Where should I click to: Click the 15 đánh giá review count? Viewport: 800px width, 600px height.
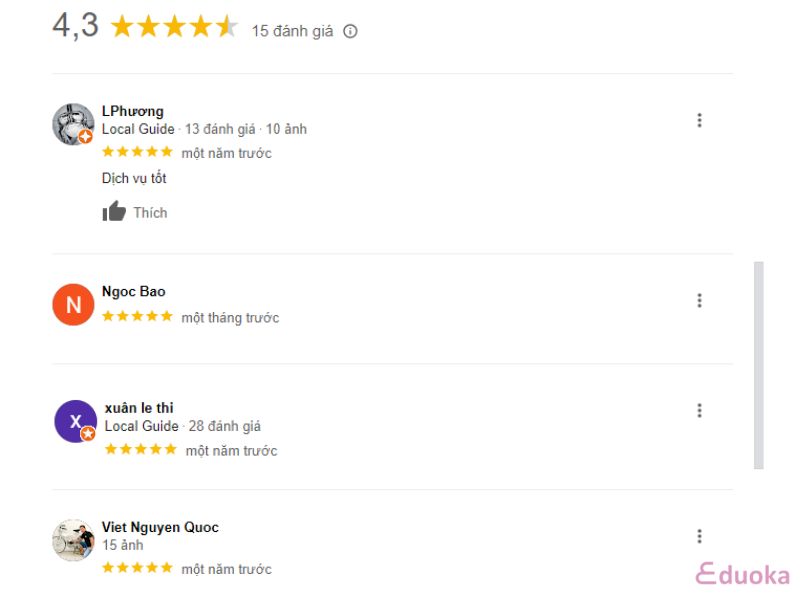[292, 31]
